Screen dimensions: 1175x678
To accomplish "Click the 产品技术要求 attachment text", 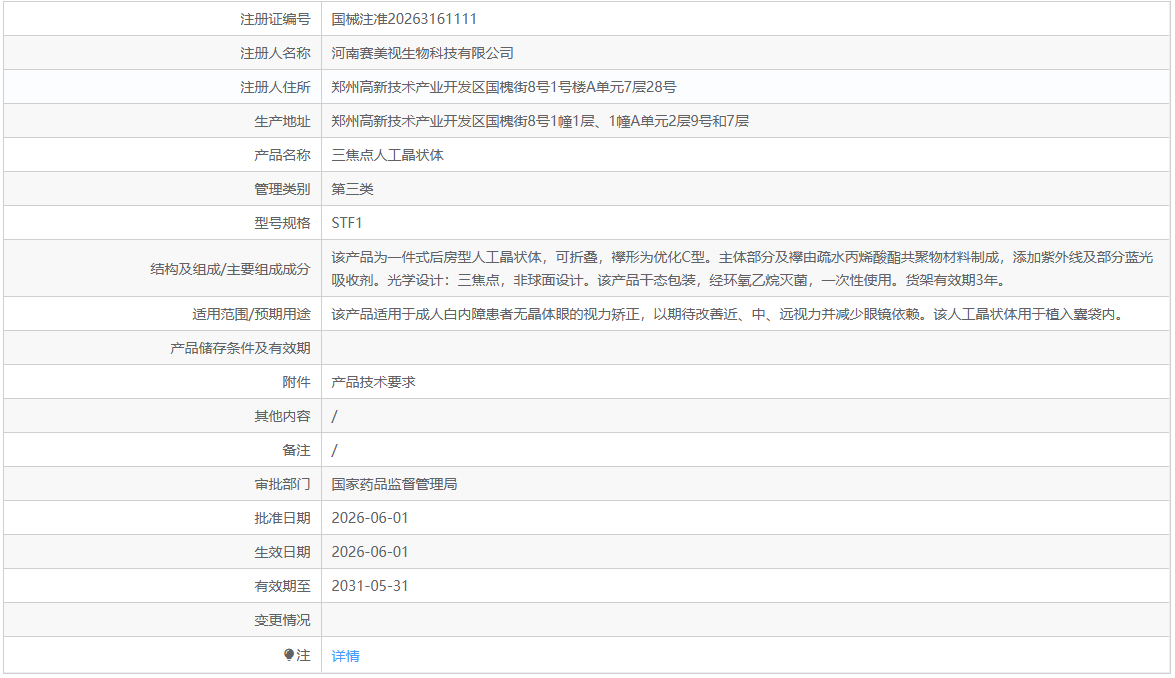I will click(373, 382).
